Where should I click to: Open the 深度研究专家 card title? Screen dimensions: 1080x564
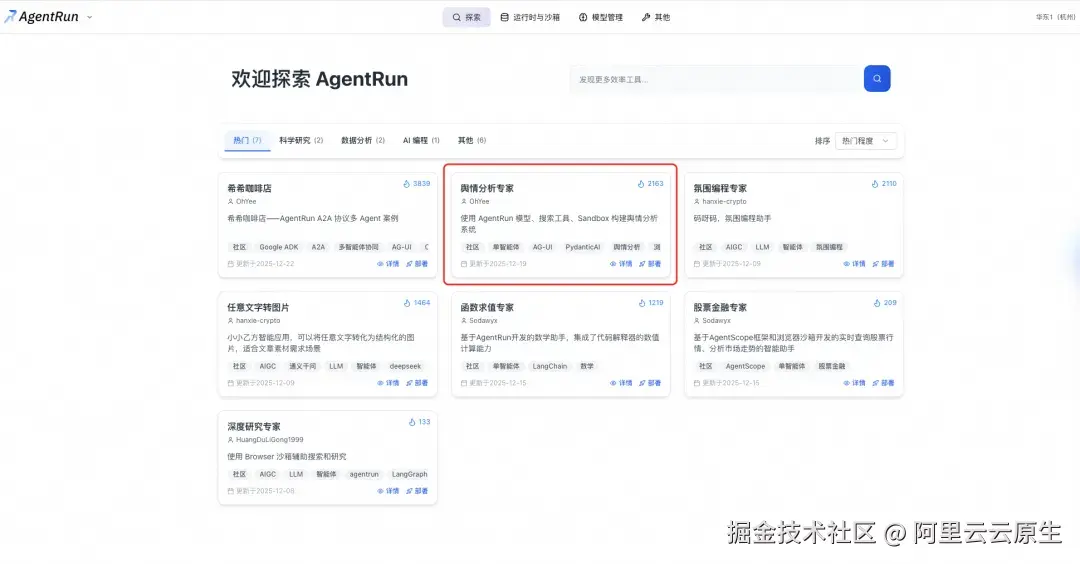tap(253, 426)
